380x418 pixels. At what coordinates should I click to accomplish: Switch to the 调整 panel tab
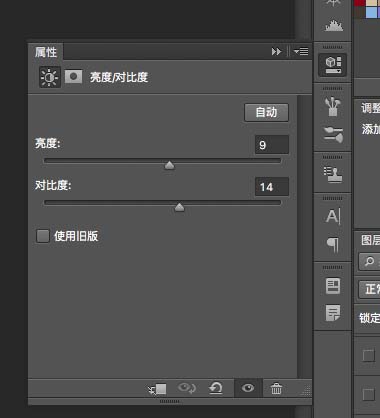pos(370,108)
